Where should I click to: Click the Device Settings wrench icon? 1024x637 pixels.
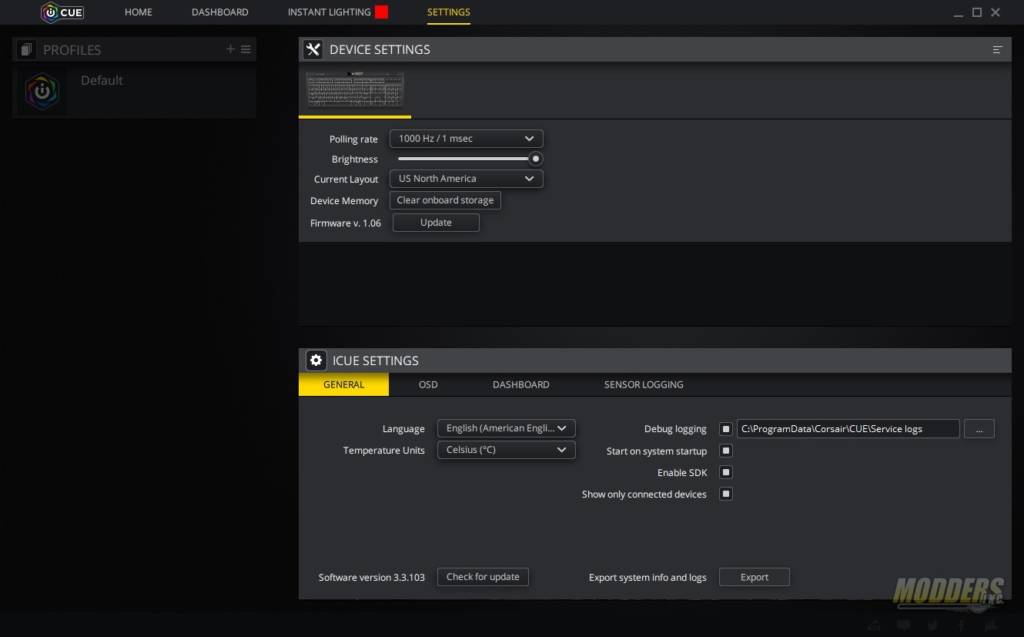coord(313,50)
